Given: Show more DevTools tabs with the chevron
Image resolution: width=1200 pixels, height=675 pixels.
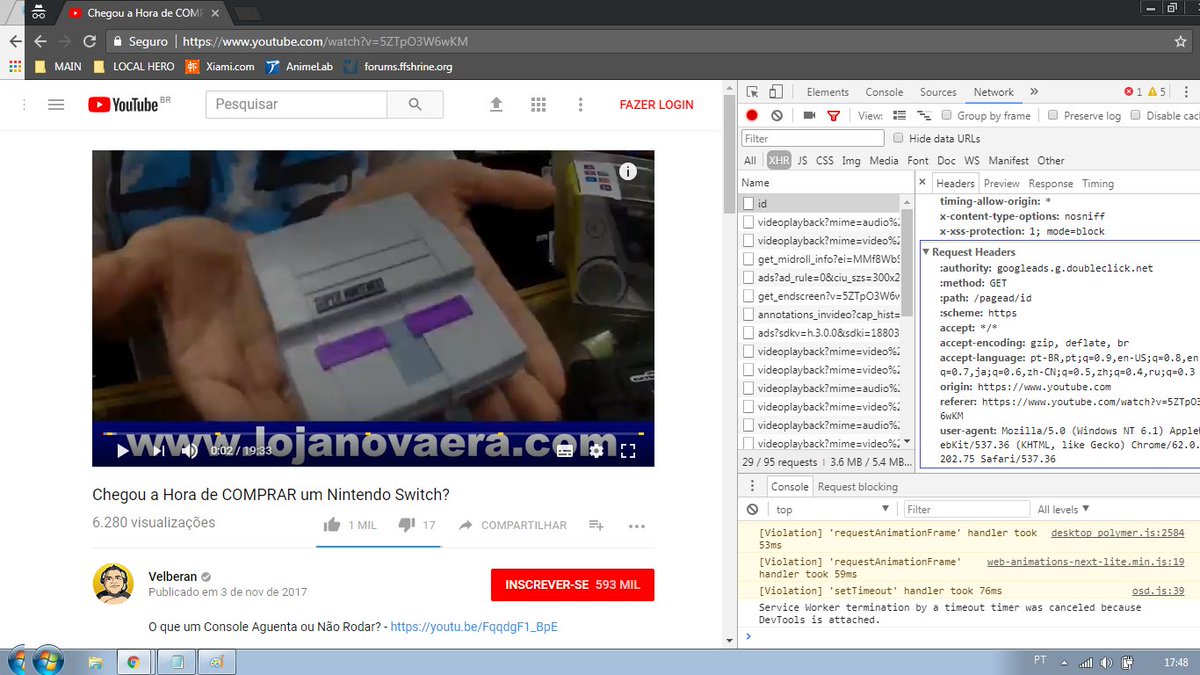Looking at the screenshot, I should pyautogui.click(x=1034, y=92).
